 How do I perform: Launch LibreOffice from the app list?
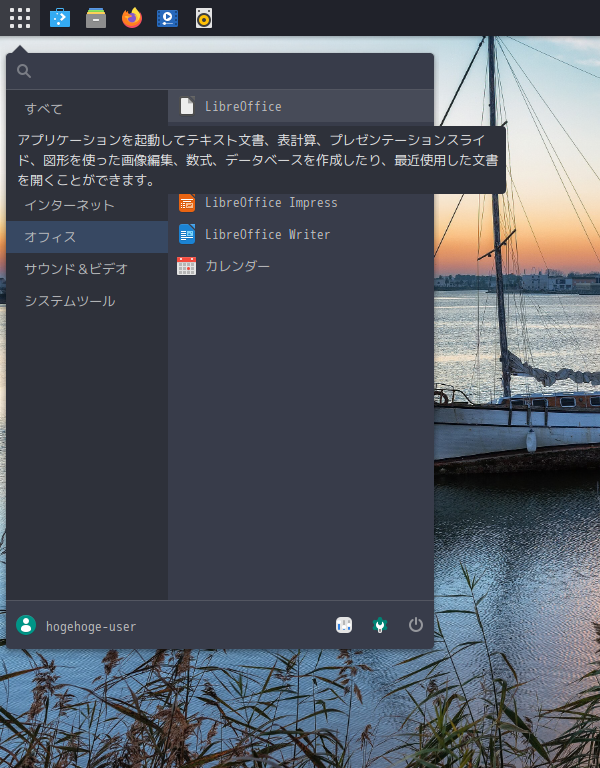coord(301,106)
